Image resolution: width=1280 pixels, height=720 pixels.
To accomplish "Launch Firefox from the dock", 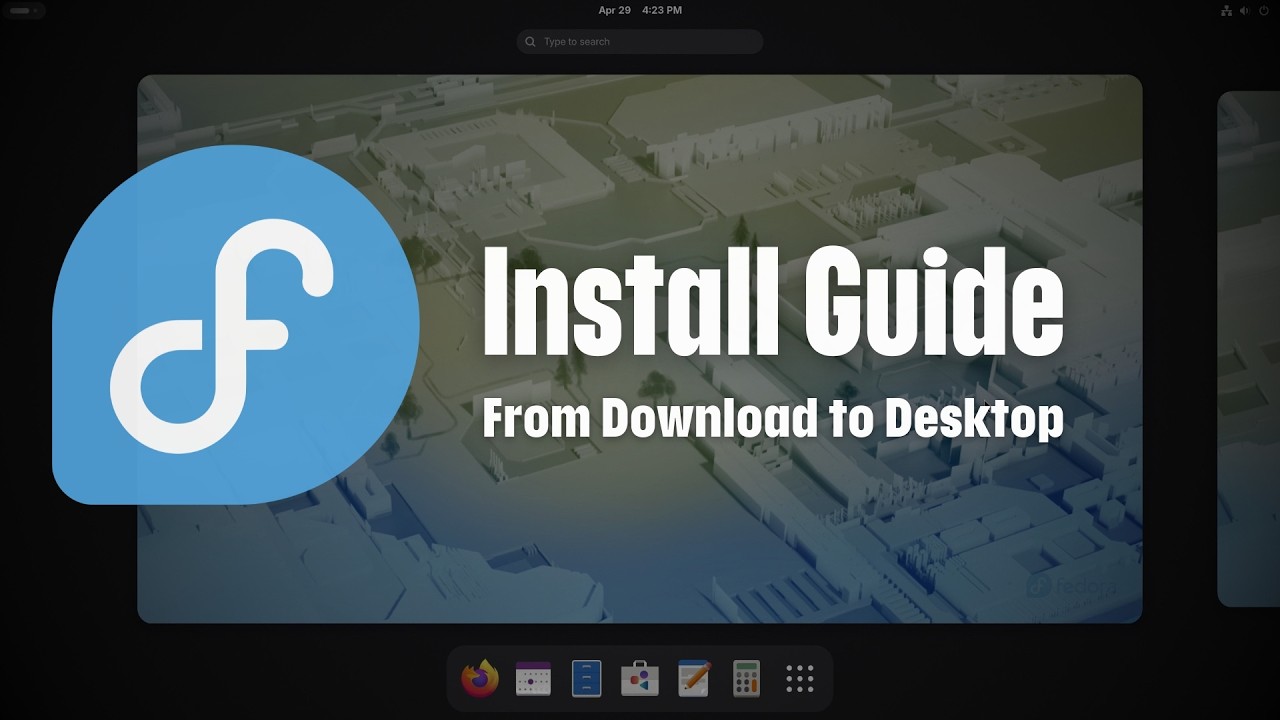I will [480, 678].
